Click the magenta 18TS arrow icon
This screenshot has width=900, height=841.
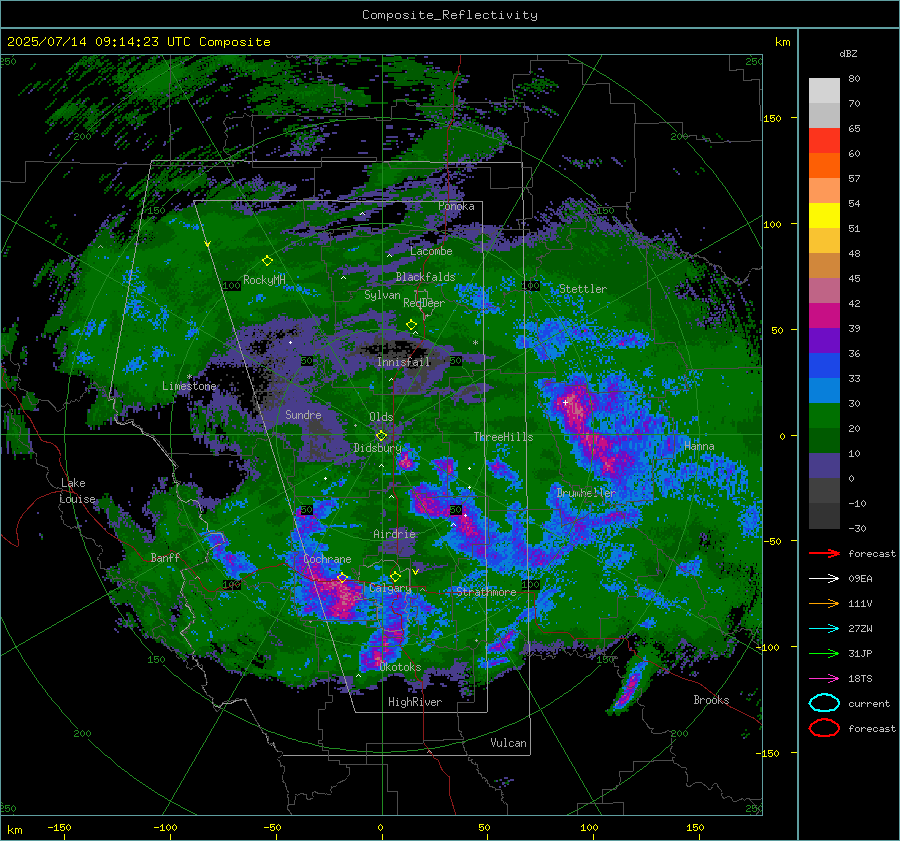click(x=824, y=679)
